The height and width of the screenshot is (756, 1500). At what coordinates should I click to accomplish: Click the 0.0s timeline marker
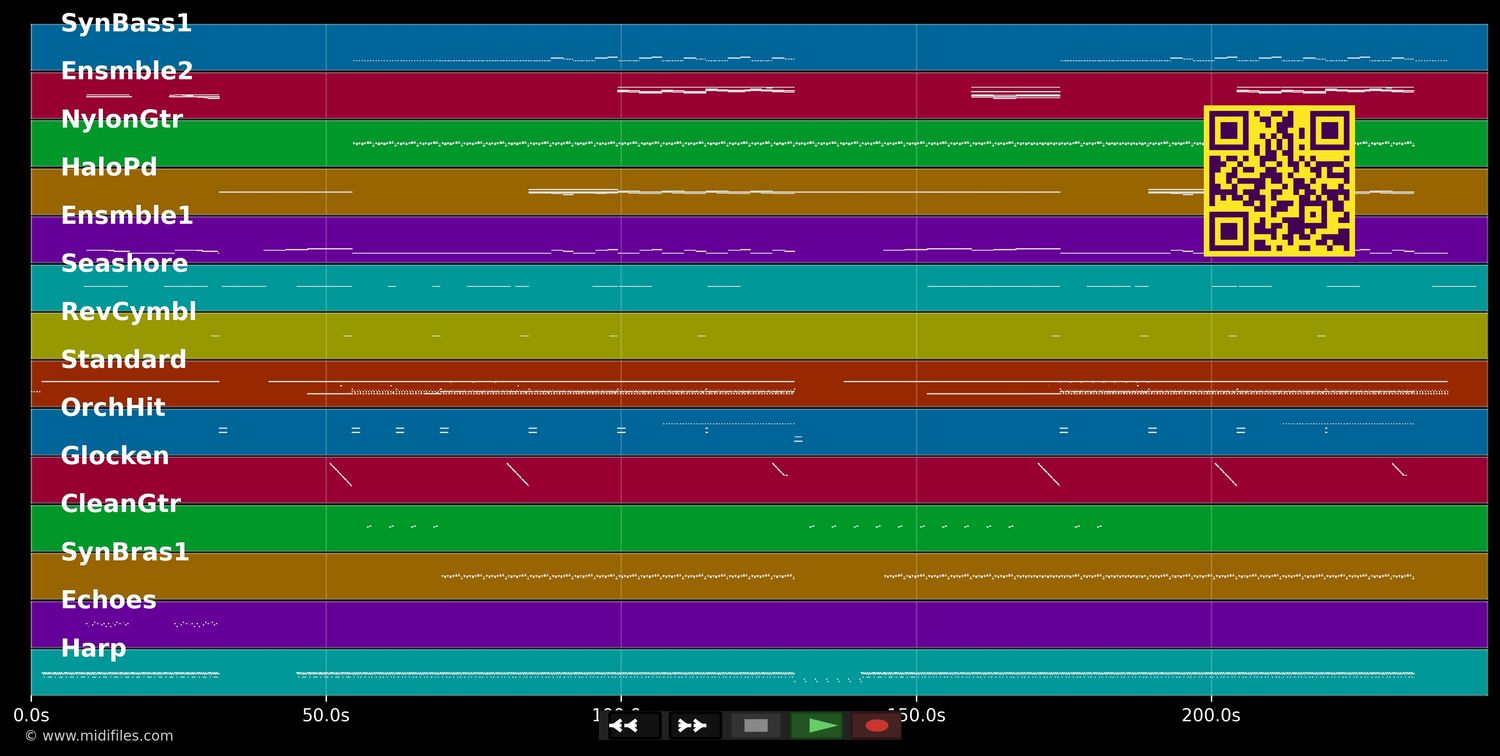pos(33,715)
